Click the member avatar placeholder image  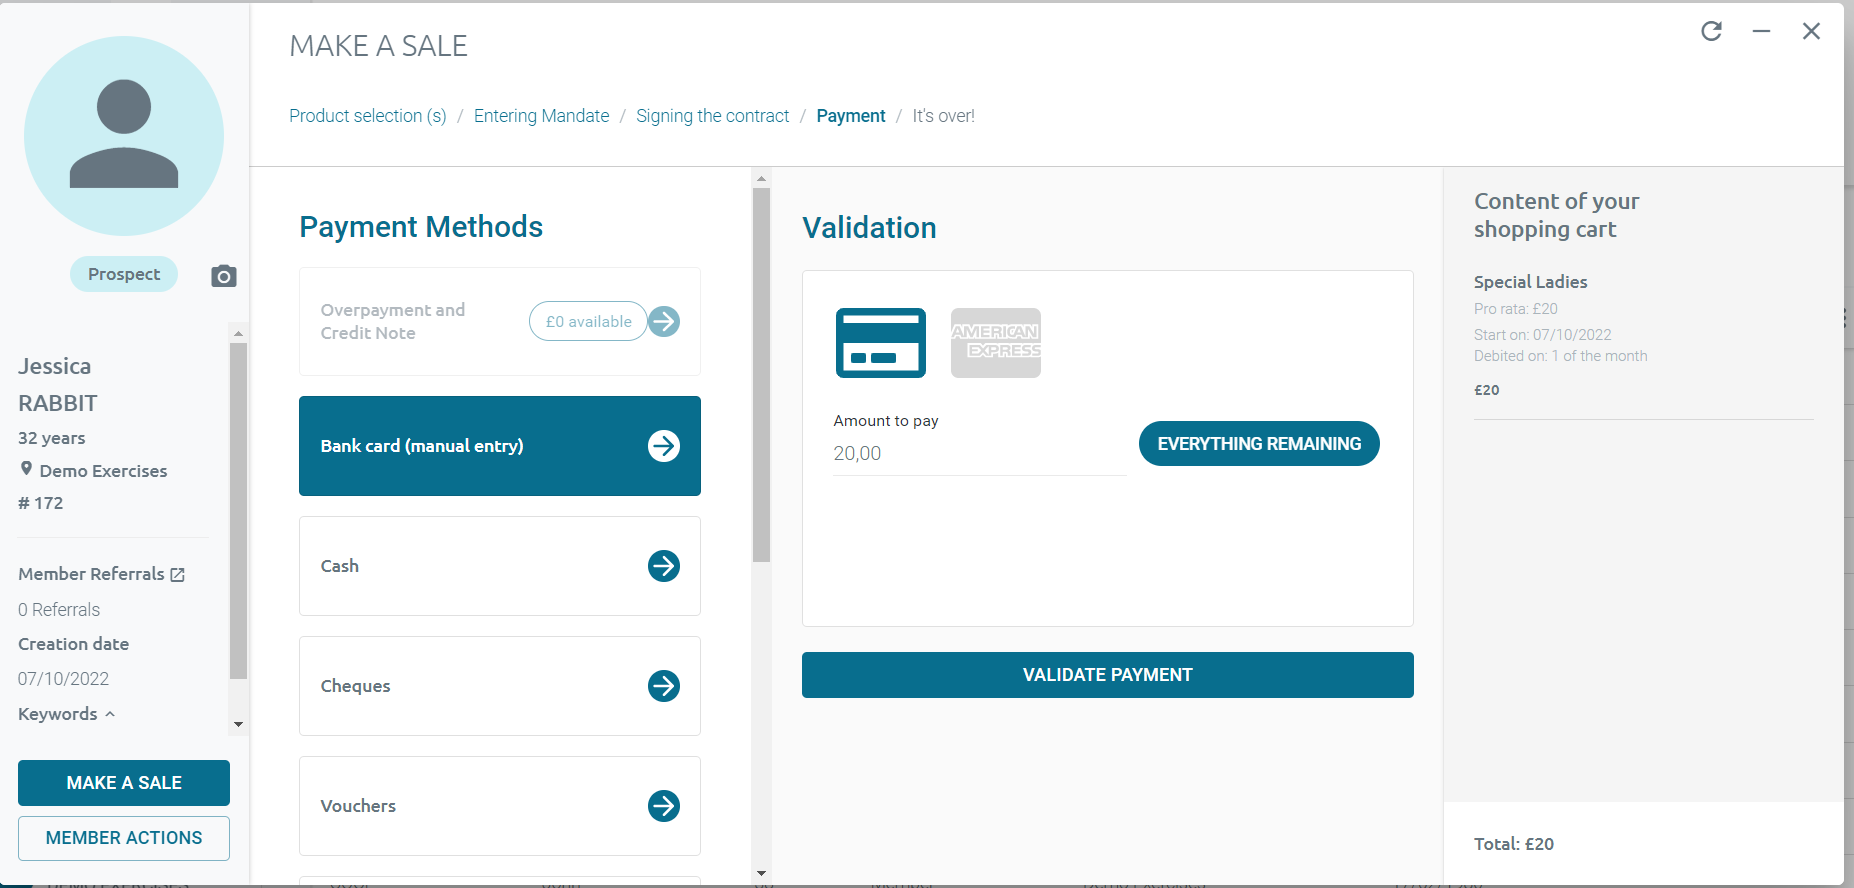point(124,136)
